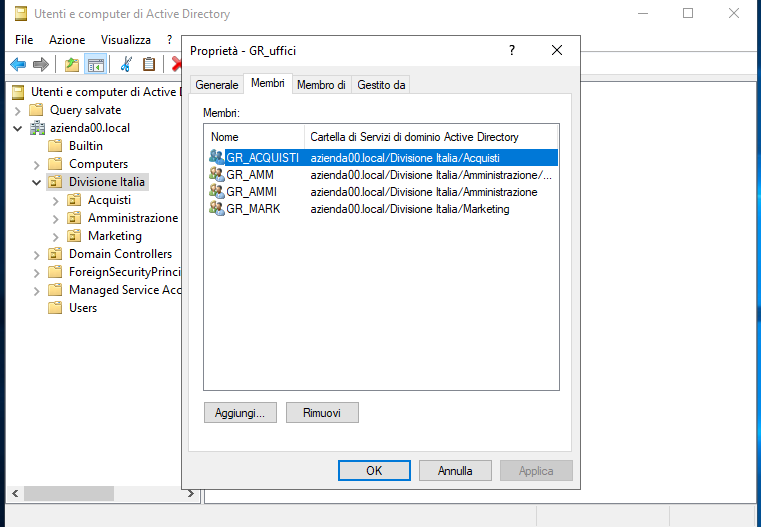Click the Cut scissors toolbar icon
Screen dimensions: 761x527
[x=126, y=65]
